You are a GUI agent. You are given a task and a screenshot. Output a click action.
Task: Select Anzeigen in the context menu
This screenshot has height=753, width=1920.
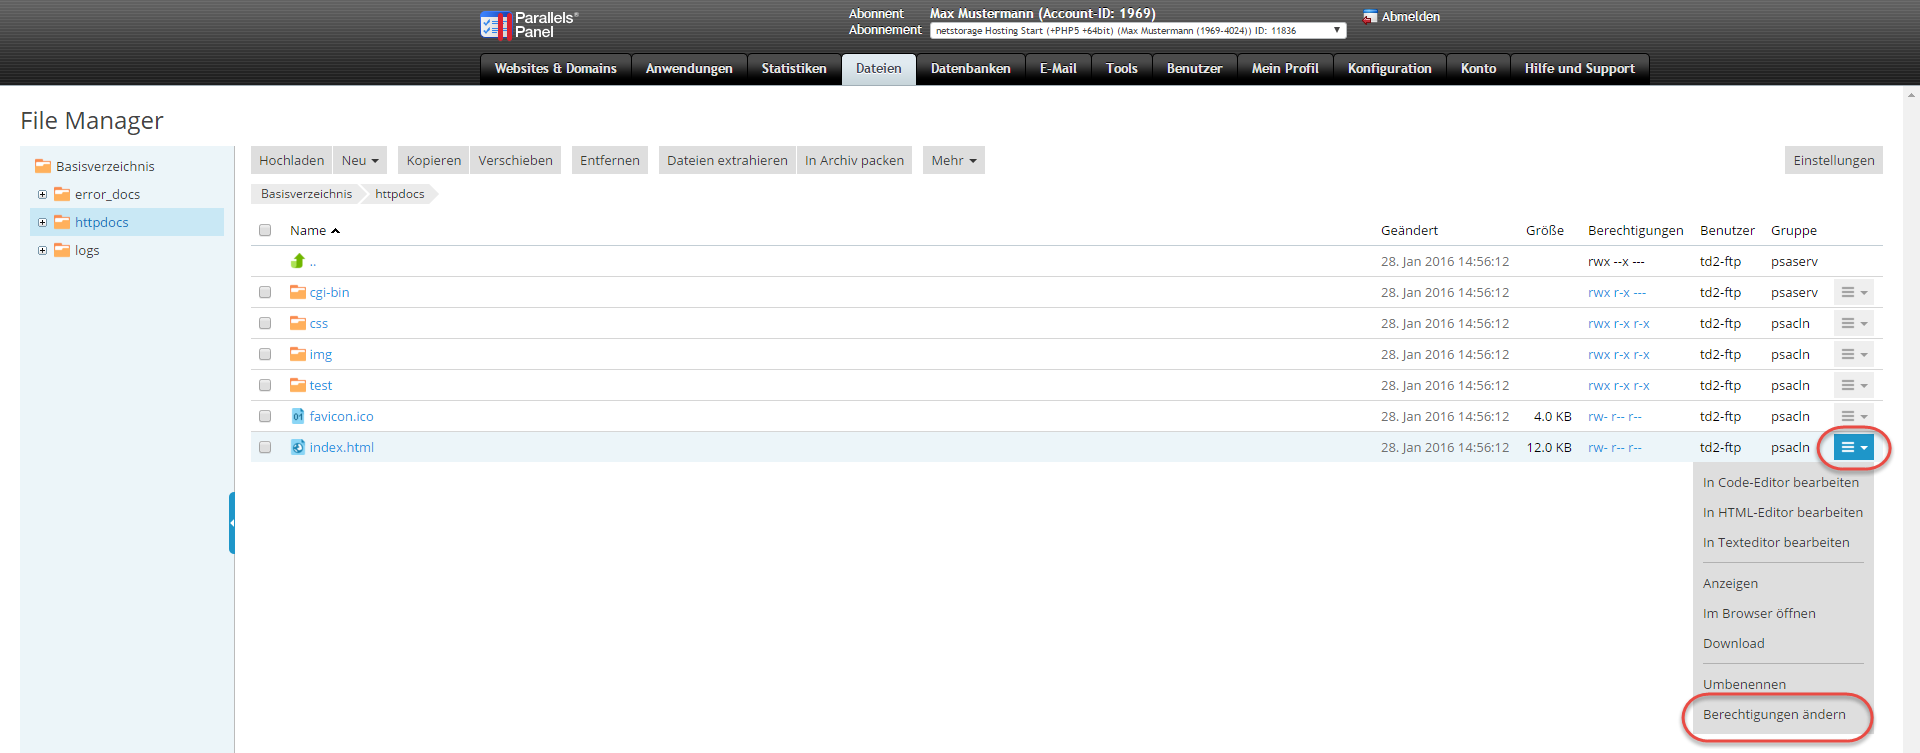point(1730,583)
